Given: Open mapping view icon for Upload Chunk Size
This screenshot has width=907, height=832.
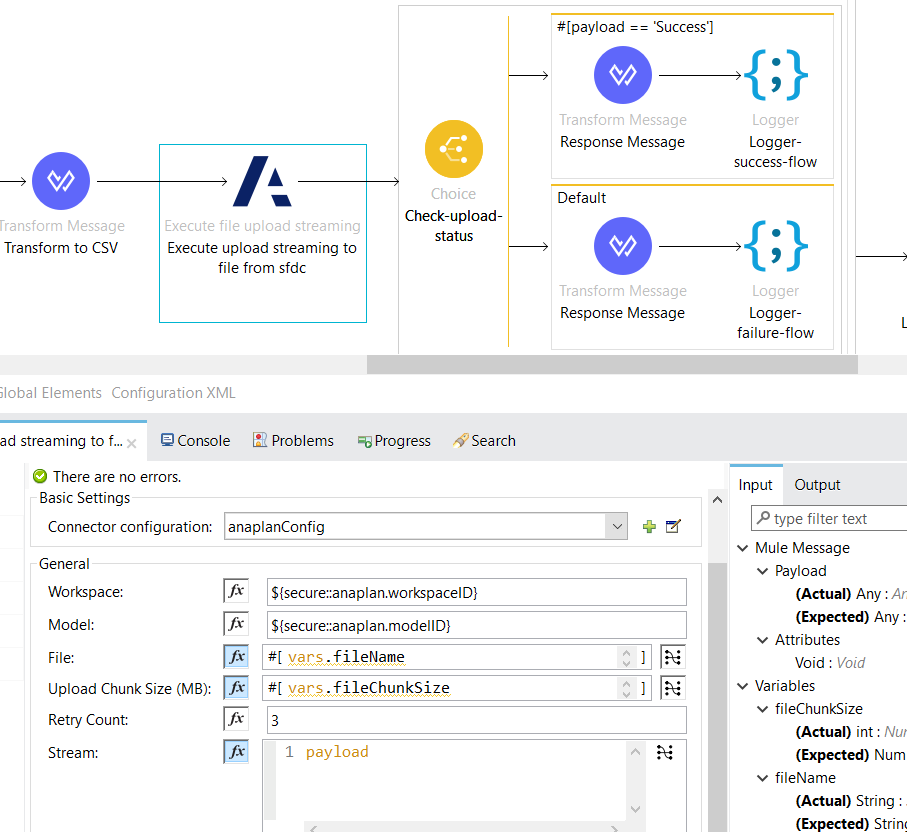Looking at the screenshot, I should click(673, 688).
